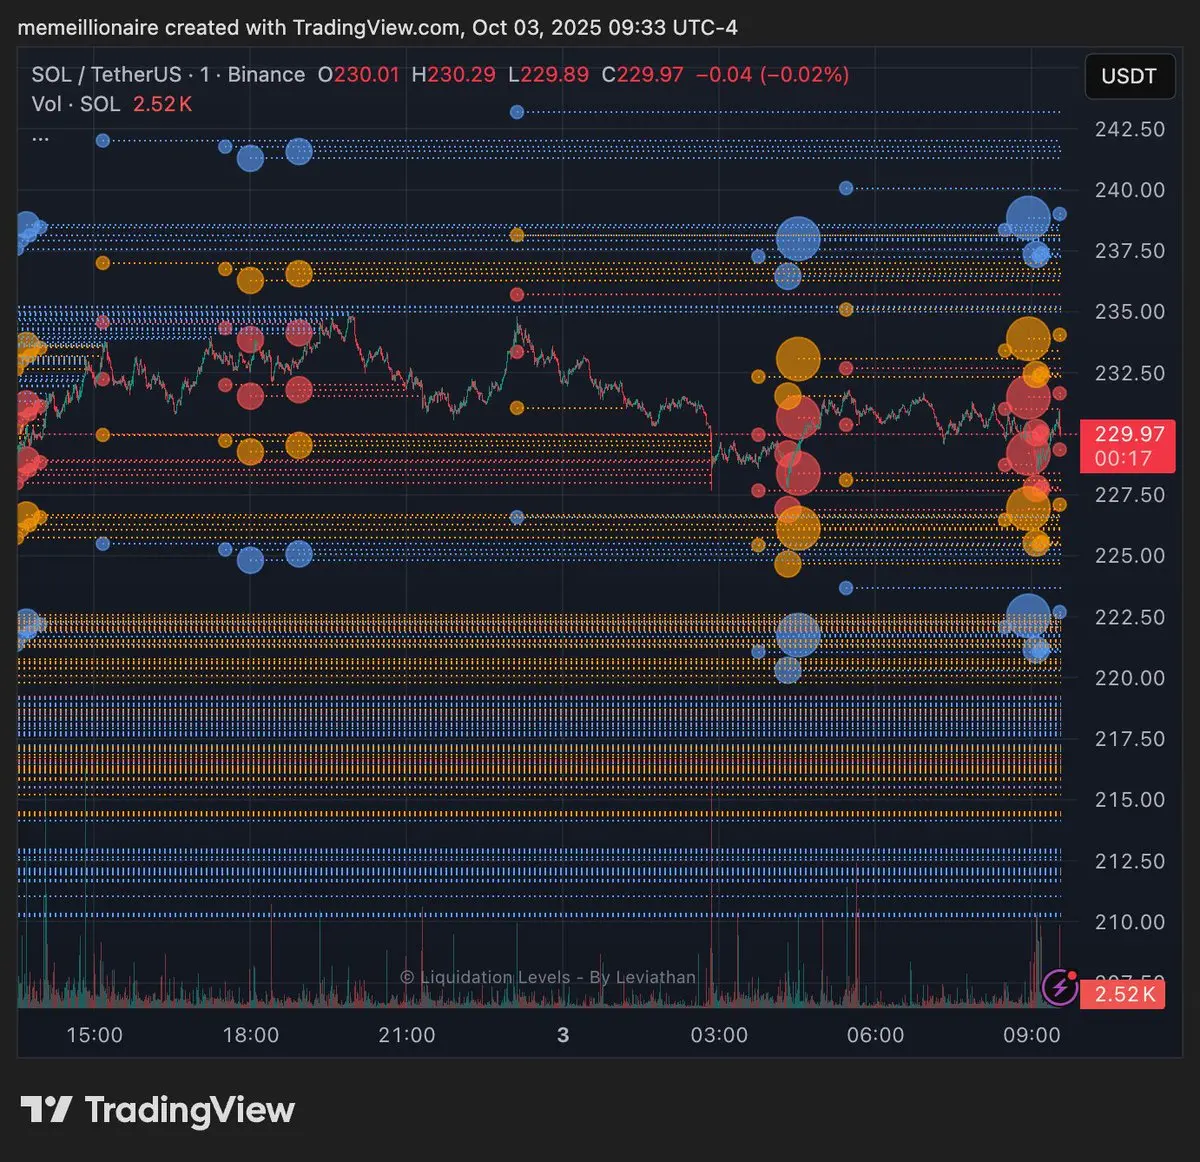Click the 225.00 price axis label
Viewport: 1200px width, 1162px height.
click(1130, 556)
